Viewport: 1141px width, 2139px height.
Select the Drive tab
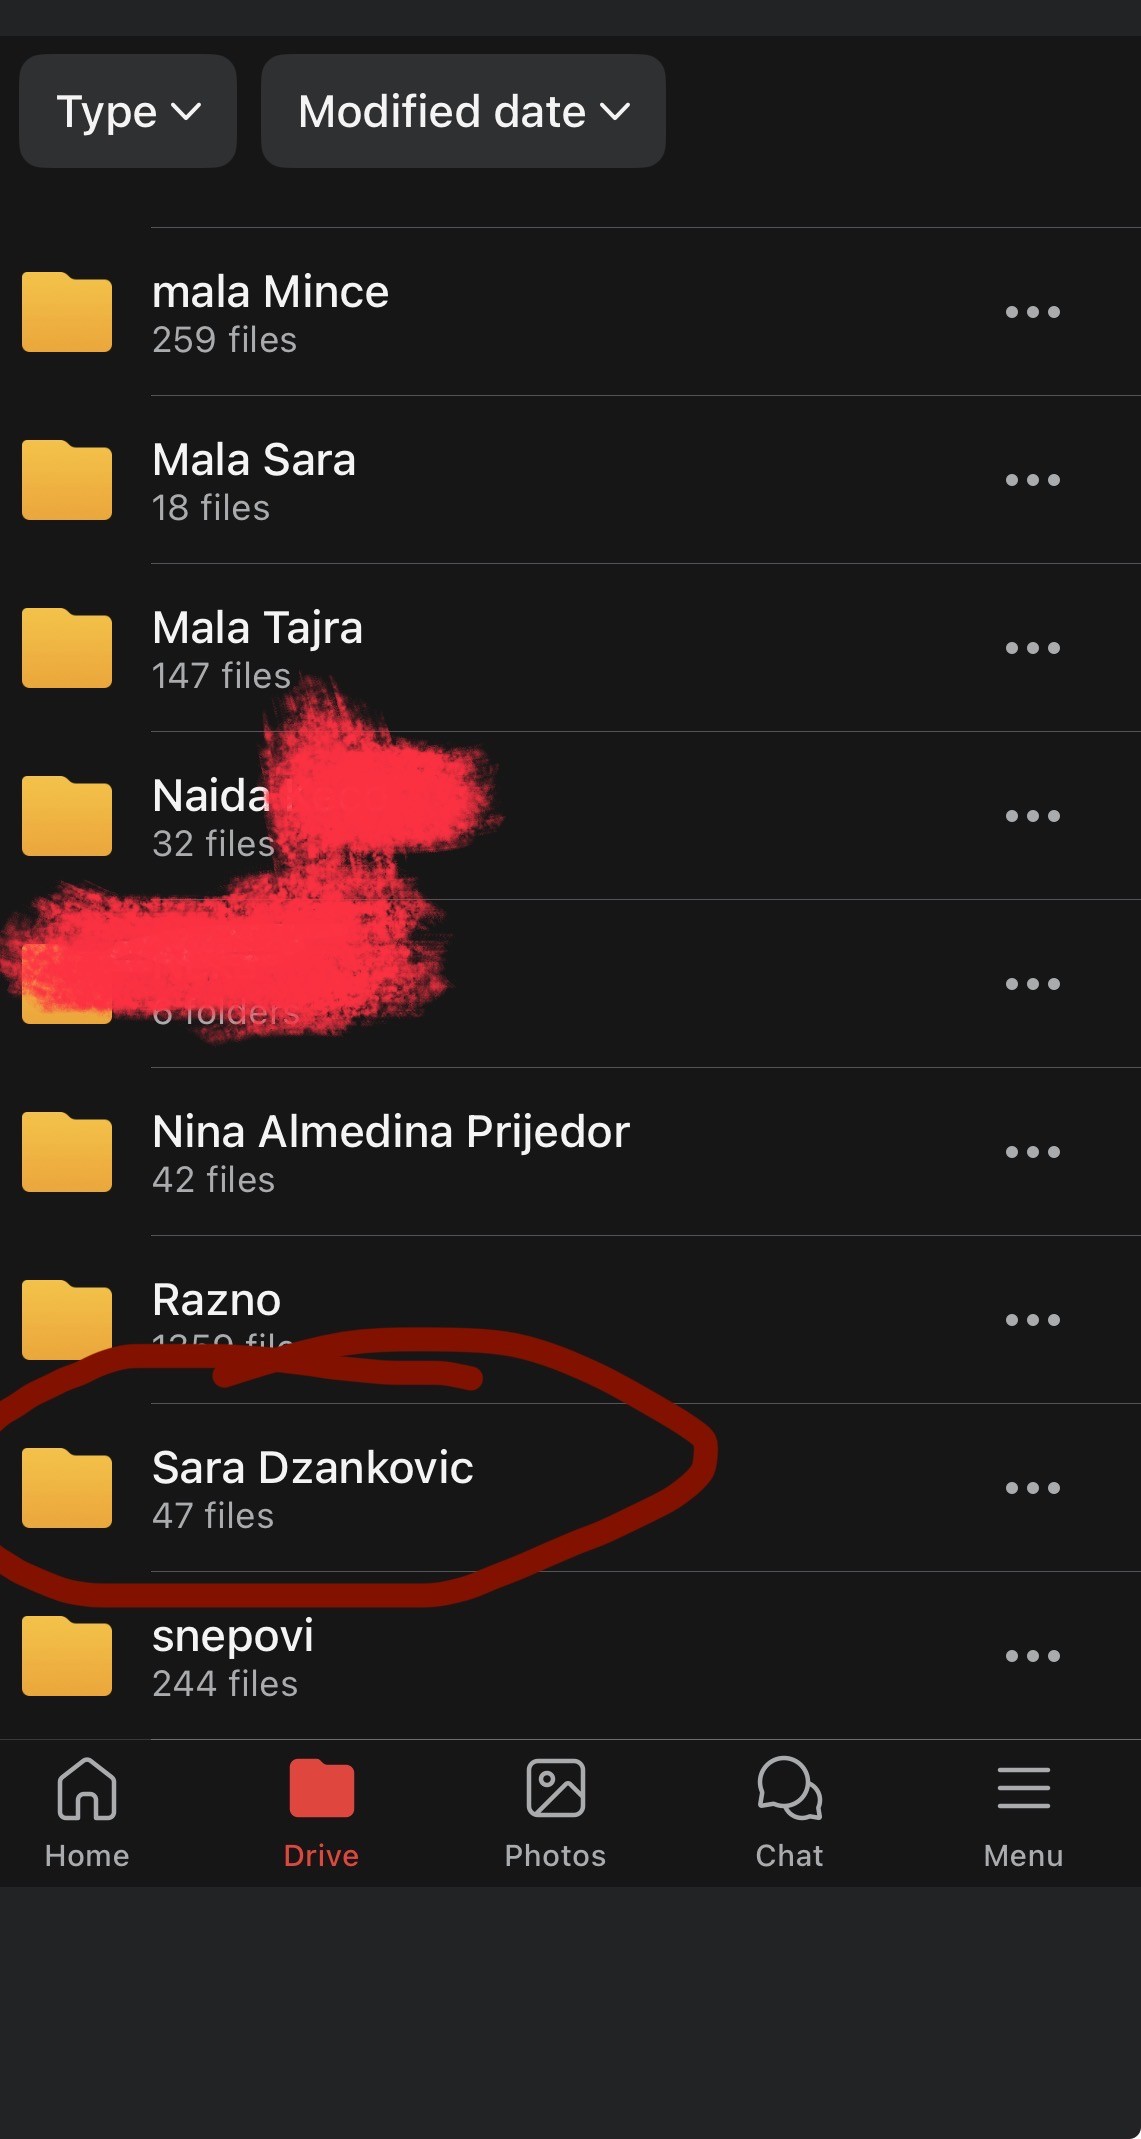[x=321, y=1813]
